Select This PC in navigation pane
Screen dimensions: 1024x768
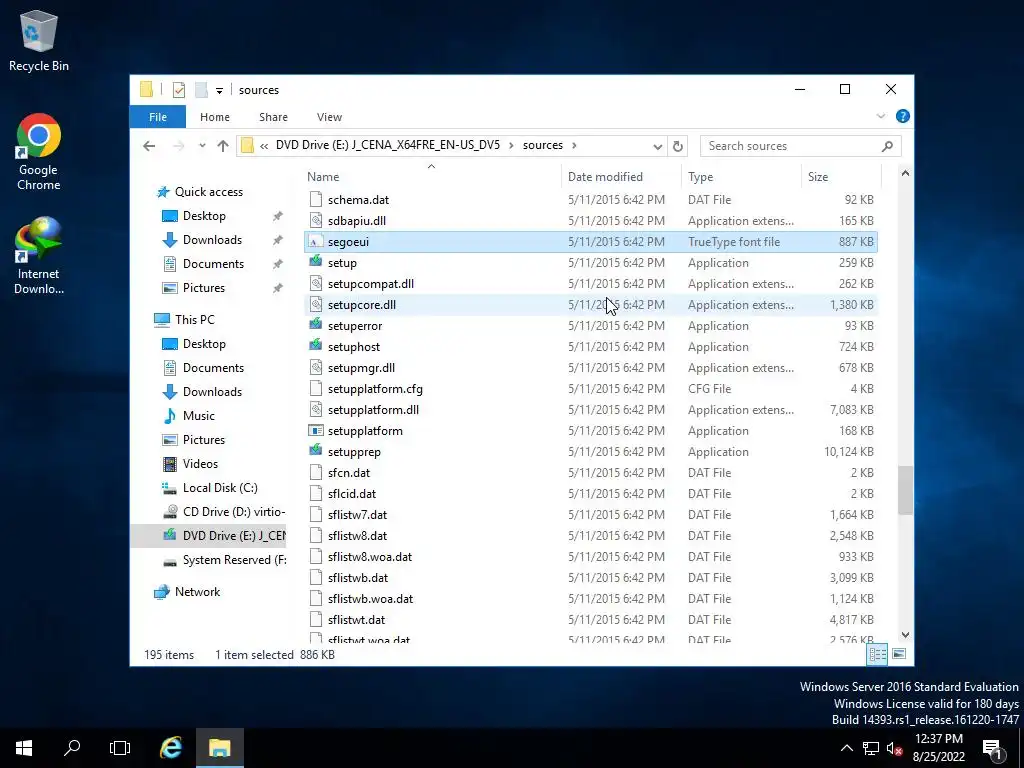(x=194, y=320)
